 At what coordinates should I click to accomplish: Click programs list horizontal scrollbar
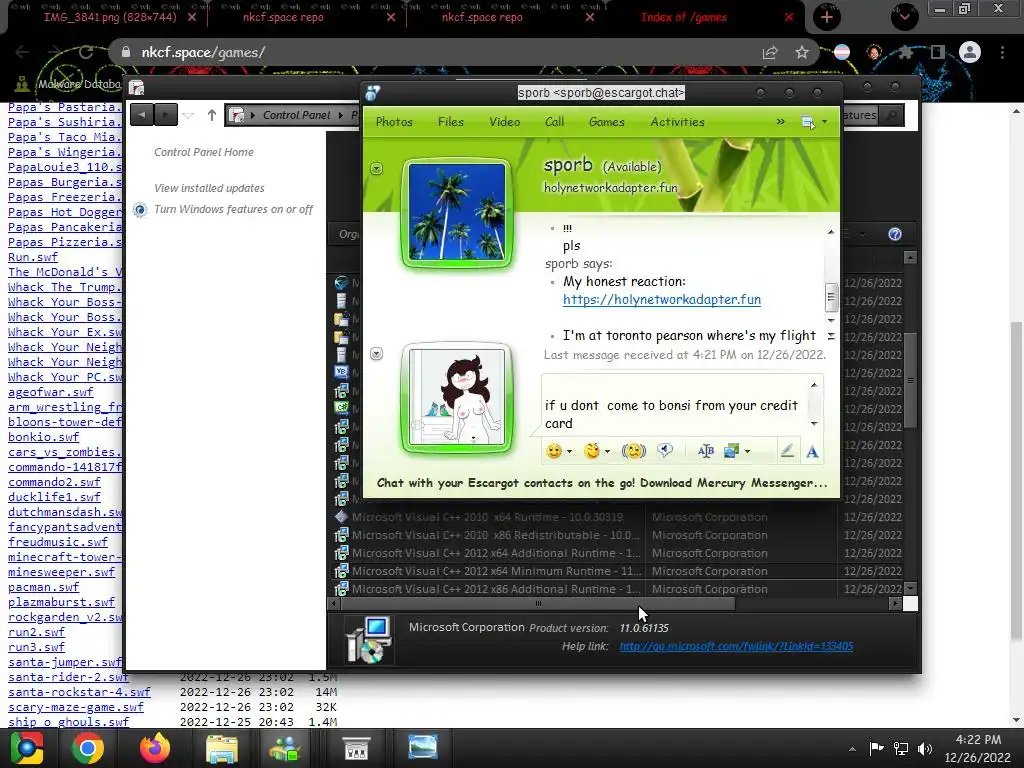538,604
